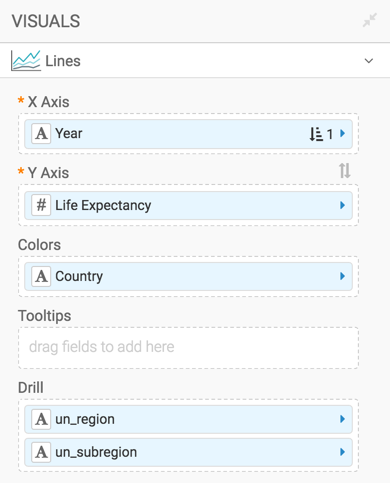Collapse the VISUALS panel with the minimize arrows icon
Image resolution: width=390 pixels, height=483 pixels.
pyautogui.click(x=369, y=20)
